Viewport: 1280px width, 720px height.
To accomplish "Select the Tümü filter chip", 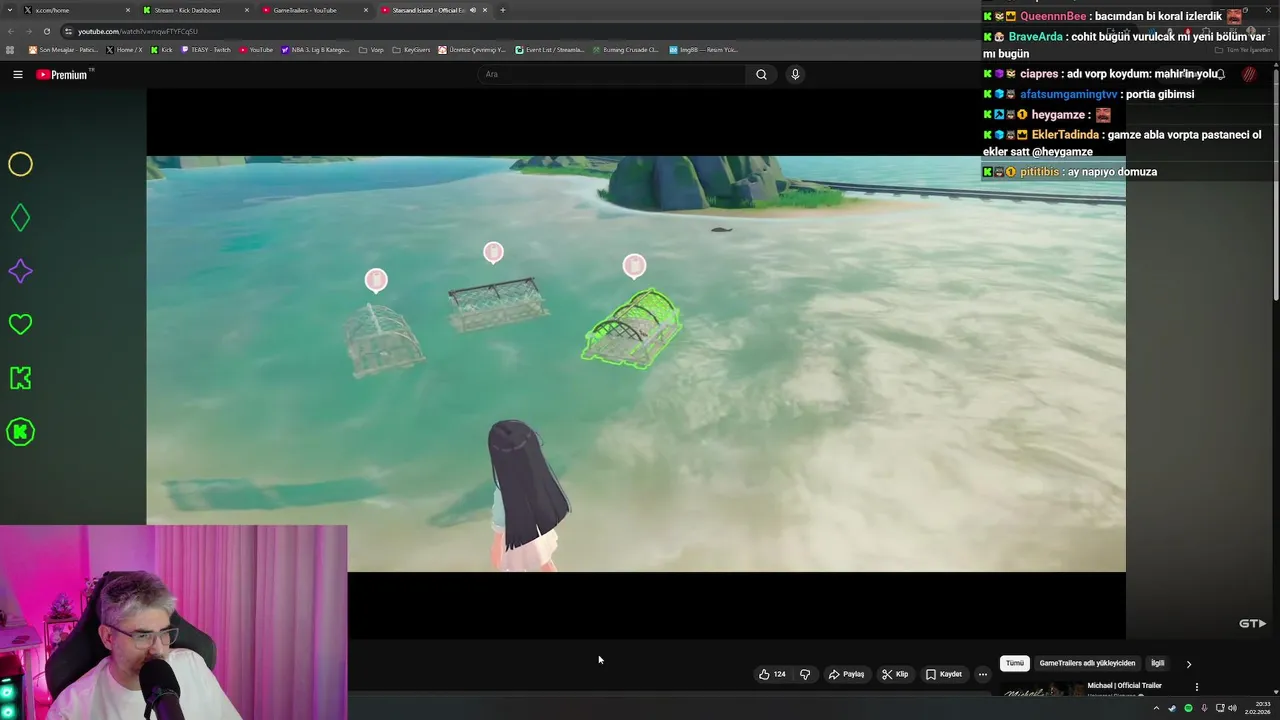I will coord(1015,663).
